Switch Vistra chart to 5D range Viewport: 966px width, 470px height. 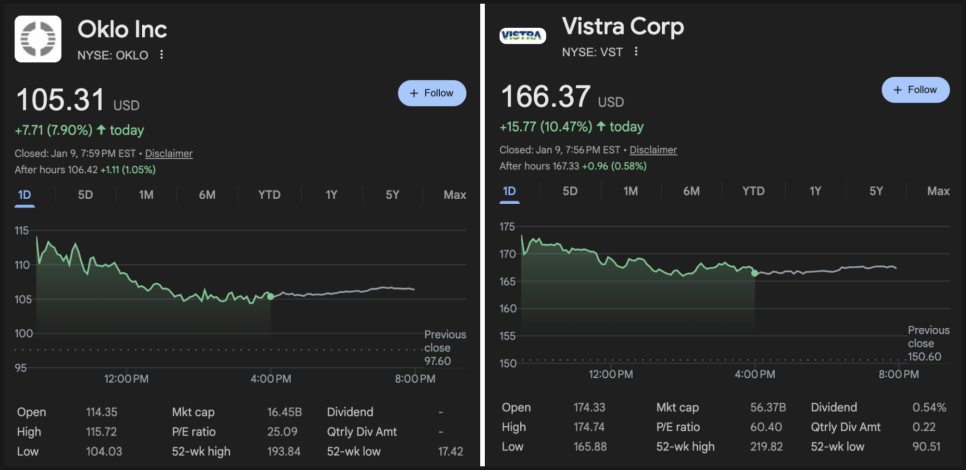tap(570, 191)
